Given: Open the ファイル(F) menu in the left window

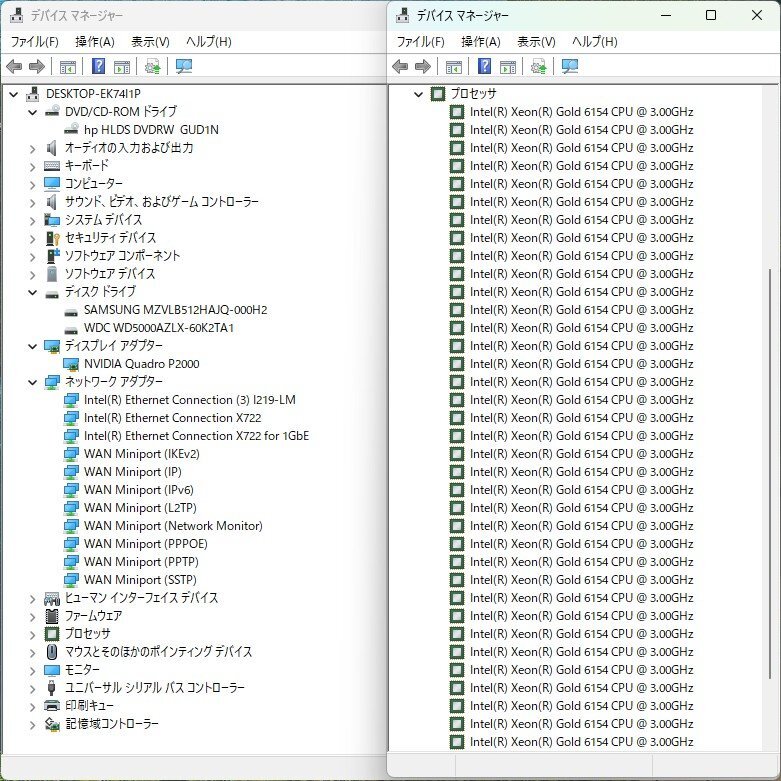Looking at the screenshot, I should coord(34,42).
